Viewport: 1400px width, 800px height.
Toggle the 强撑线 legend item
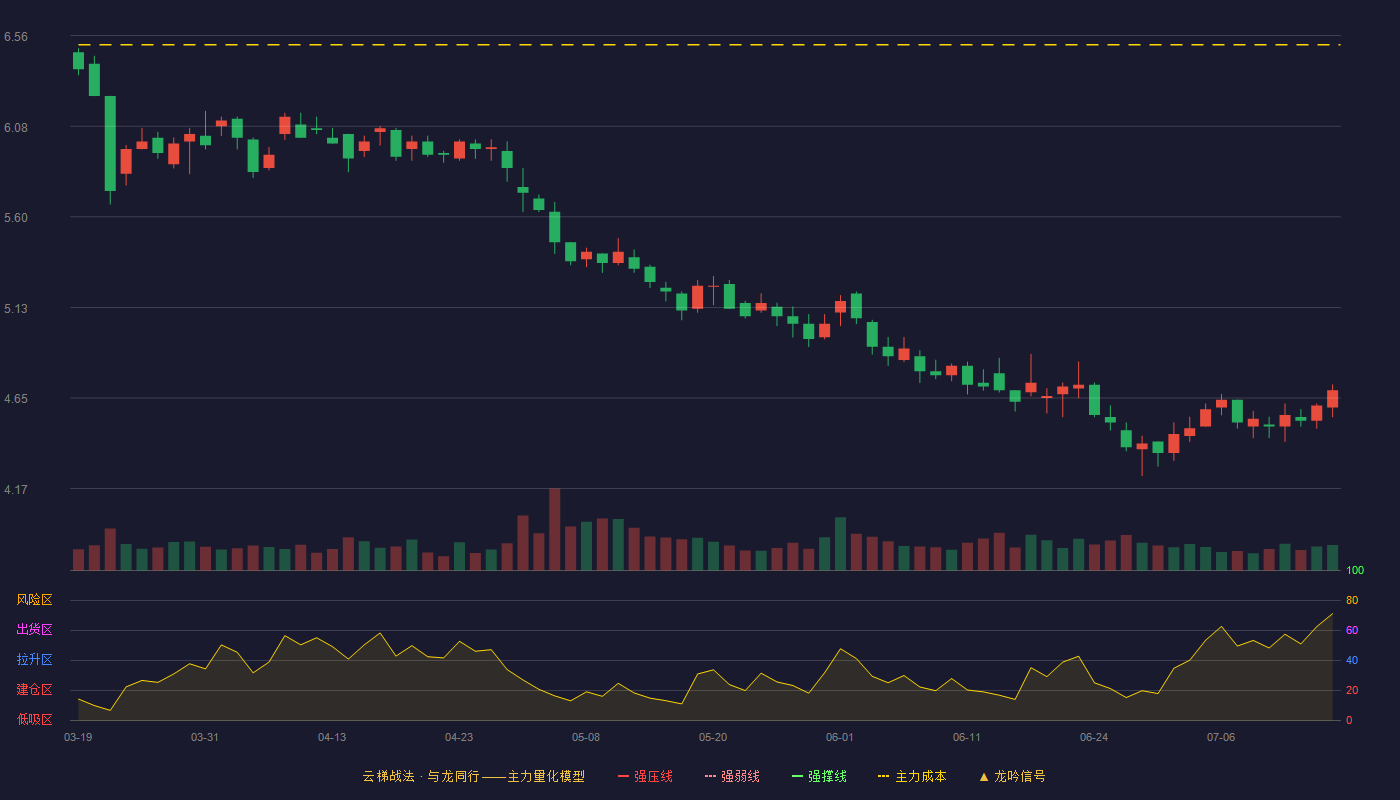(819, 776)
